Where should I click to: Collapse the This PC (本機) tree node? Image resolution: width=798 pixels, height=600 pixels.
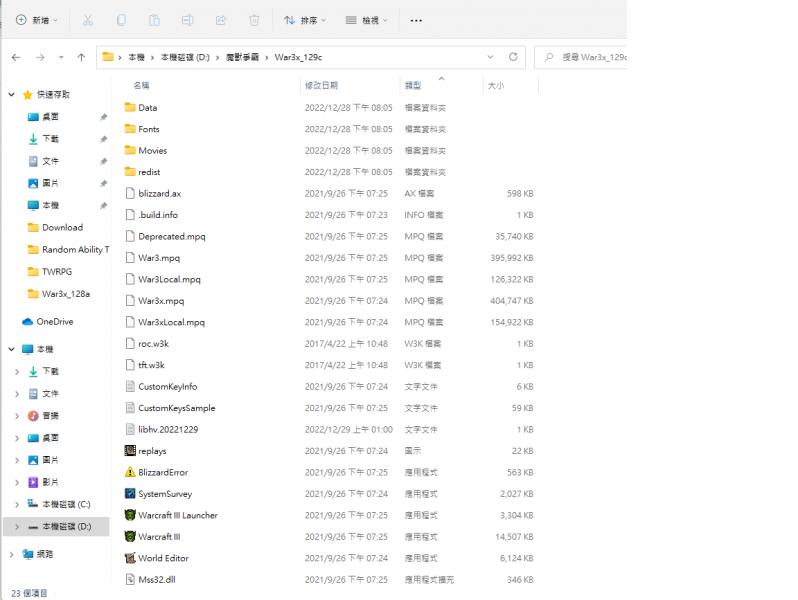click(12, 349)
